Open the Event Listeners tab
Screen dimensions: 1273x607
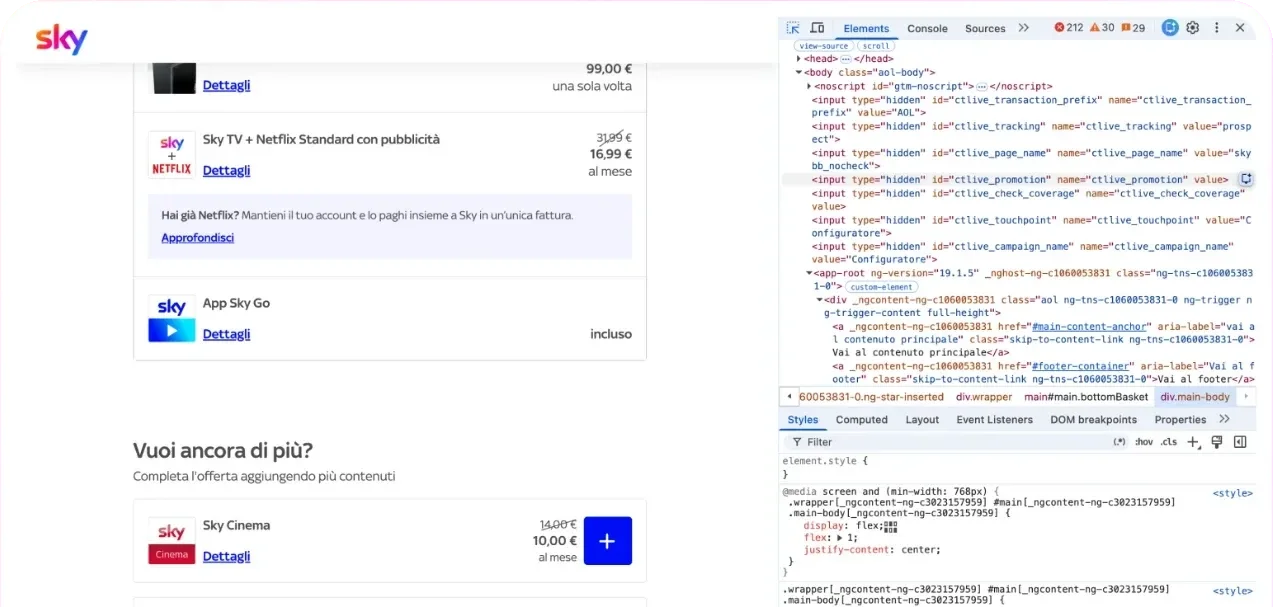click(x=994, y=420)
